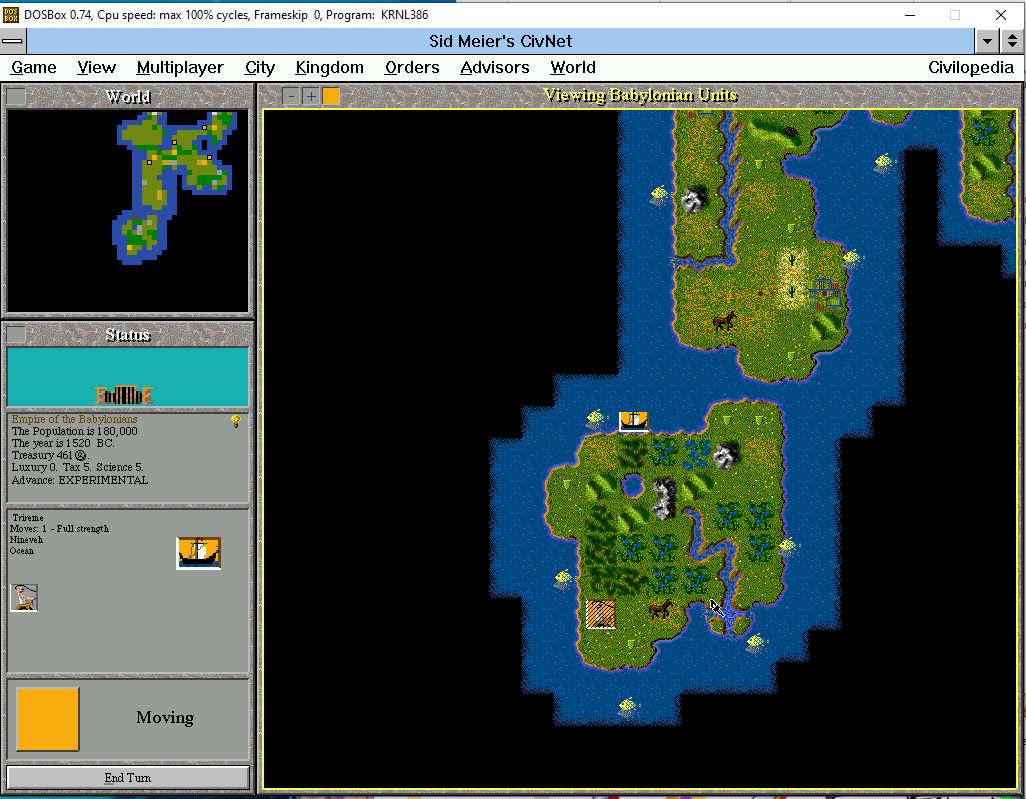Click the fish beside the northern mountain
Image resolution: width=1026 pixels, height=799 pixels.
point(660,194)
